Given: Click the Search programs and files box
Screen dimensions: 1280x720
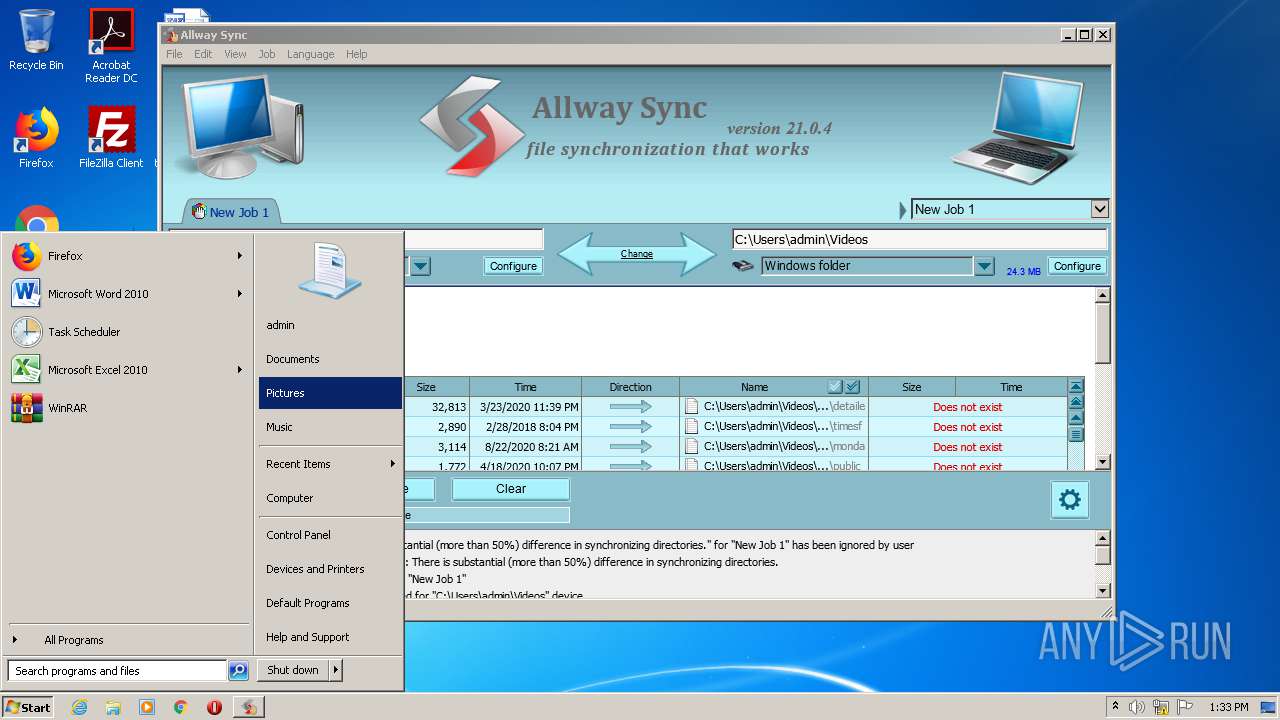Looking at the screenshot, I should (118, 671).
